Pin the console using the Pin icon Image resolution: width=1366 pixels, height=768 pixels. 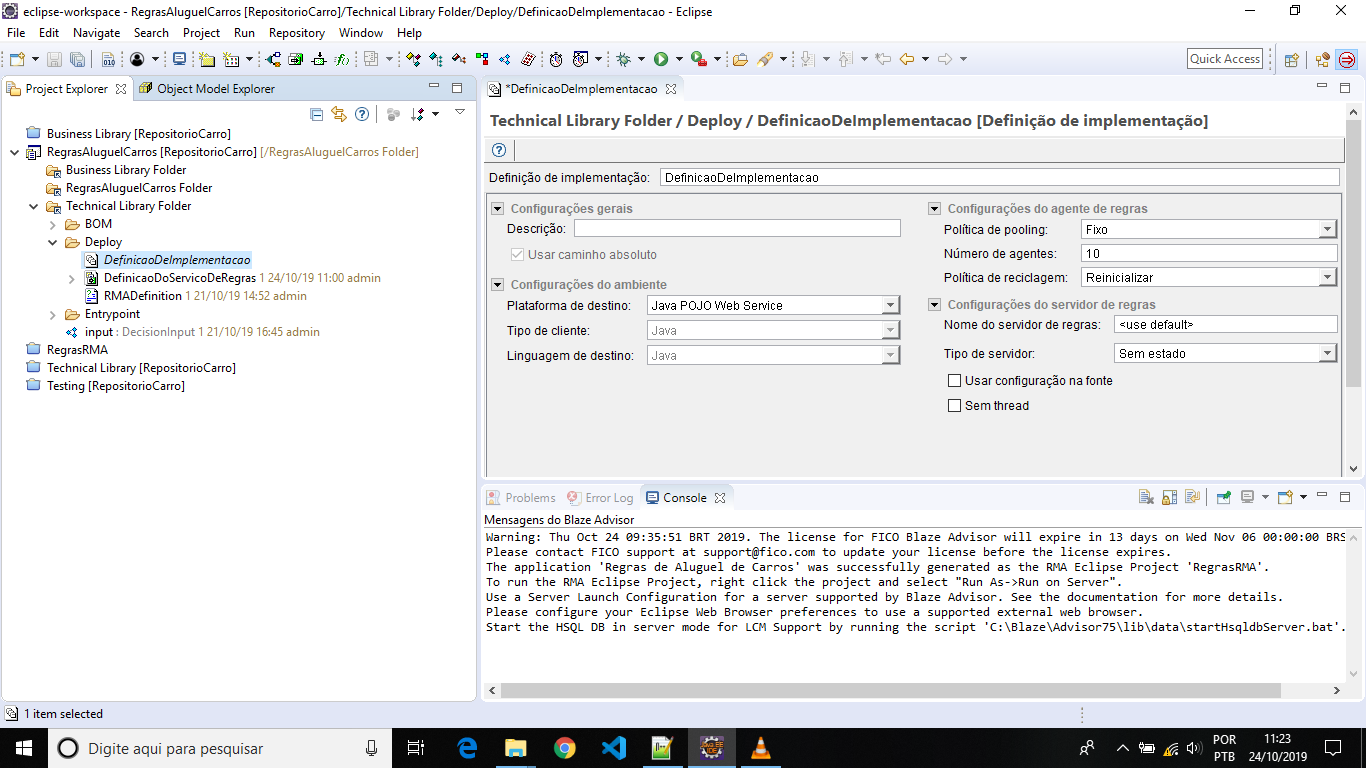click(1223, 497)
